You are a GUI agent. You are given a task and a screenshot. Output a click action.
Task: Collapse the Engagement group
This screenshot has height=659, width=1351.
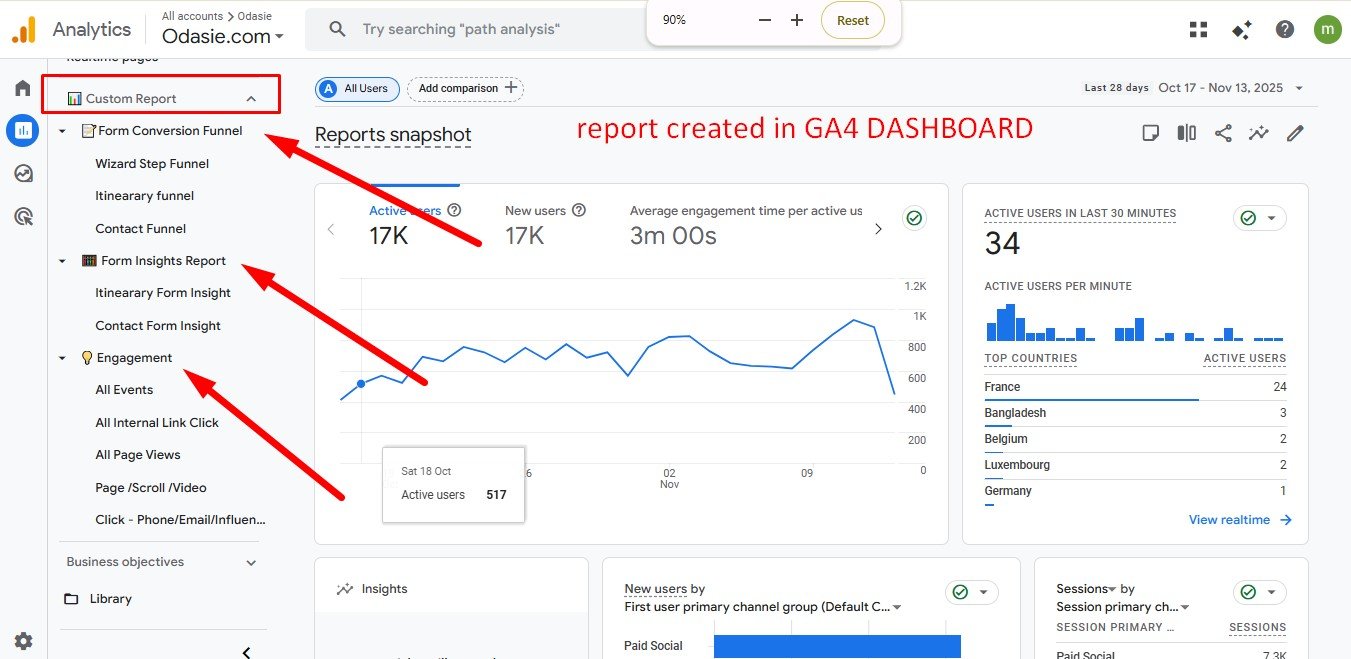point(62,358)
